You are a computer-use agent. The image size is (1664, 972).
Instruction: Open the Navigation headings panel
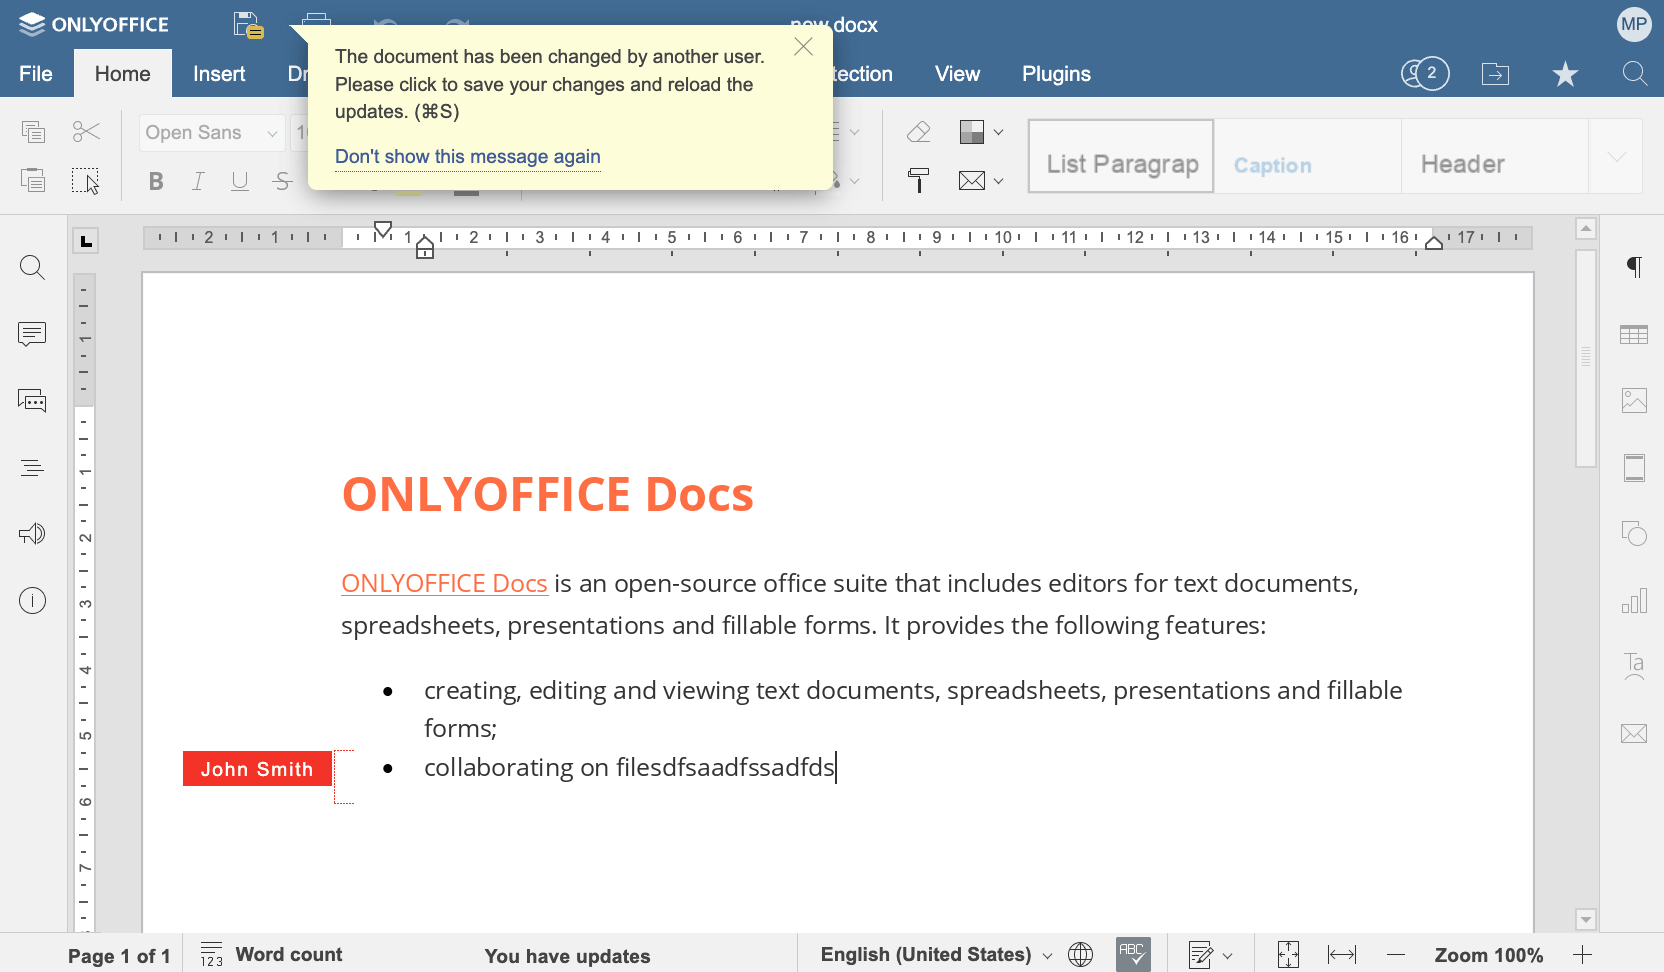[32, 467]
